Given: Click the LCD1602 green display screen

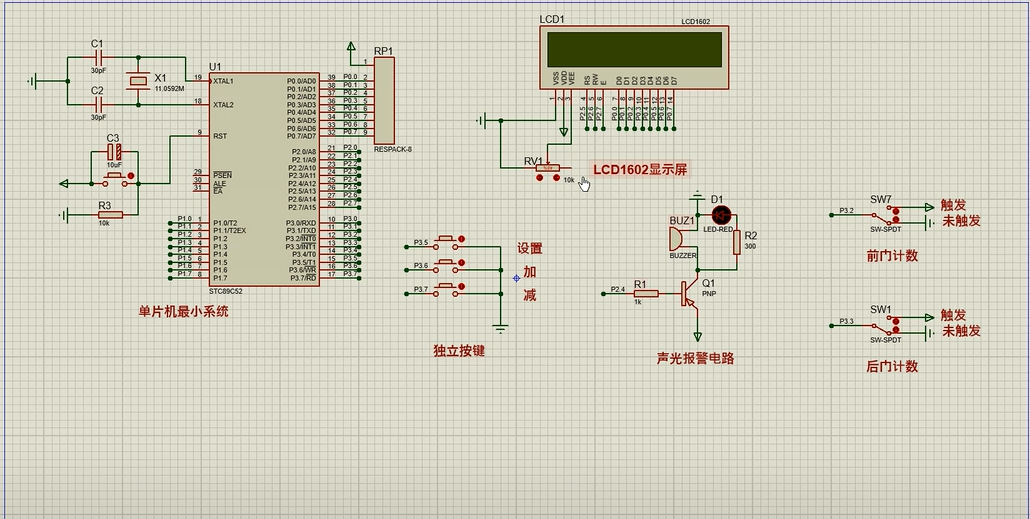Looking at the screenshot, I should click(x=632, y=48).
